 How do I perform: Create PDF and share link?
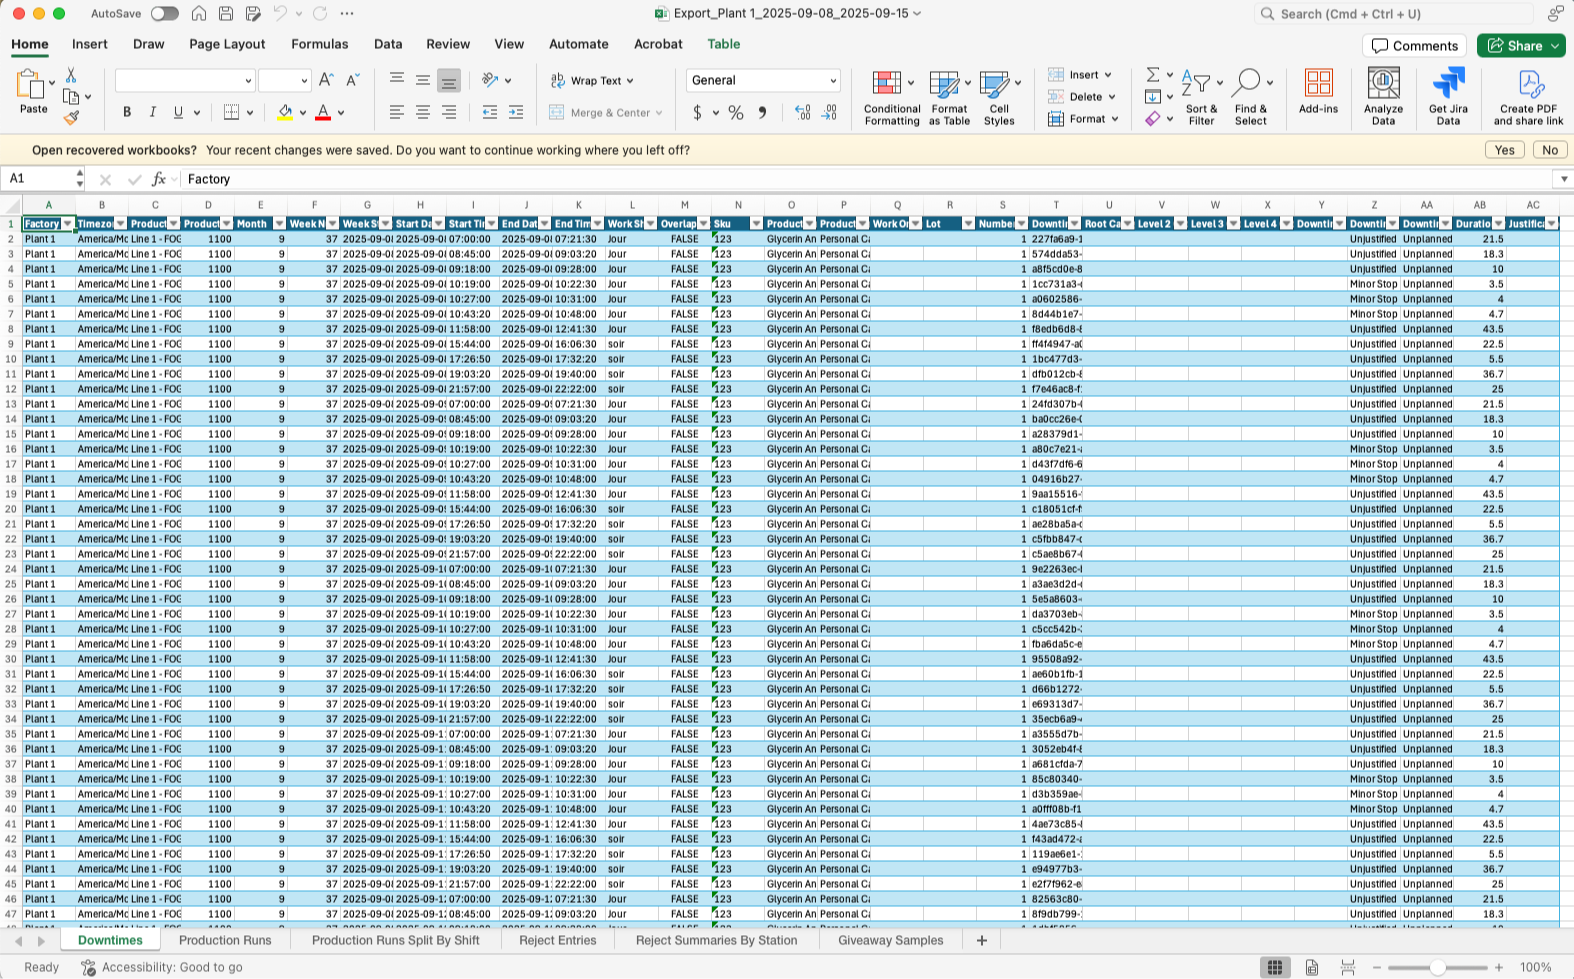(1528, 98)
